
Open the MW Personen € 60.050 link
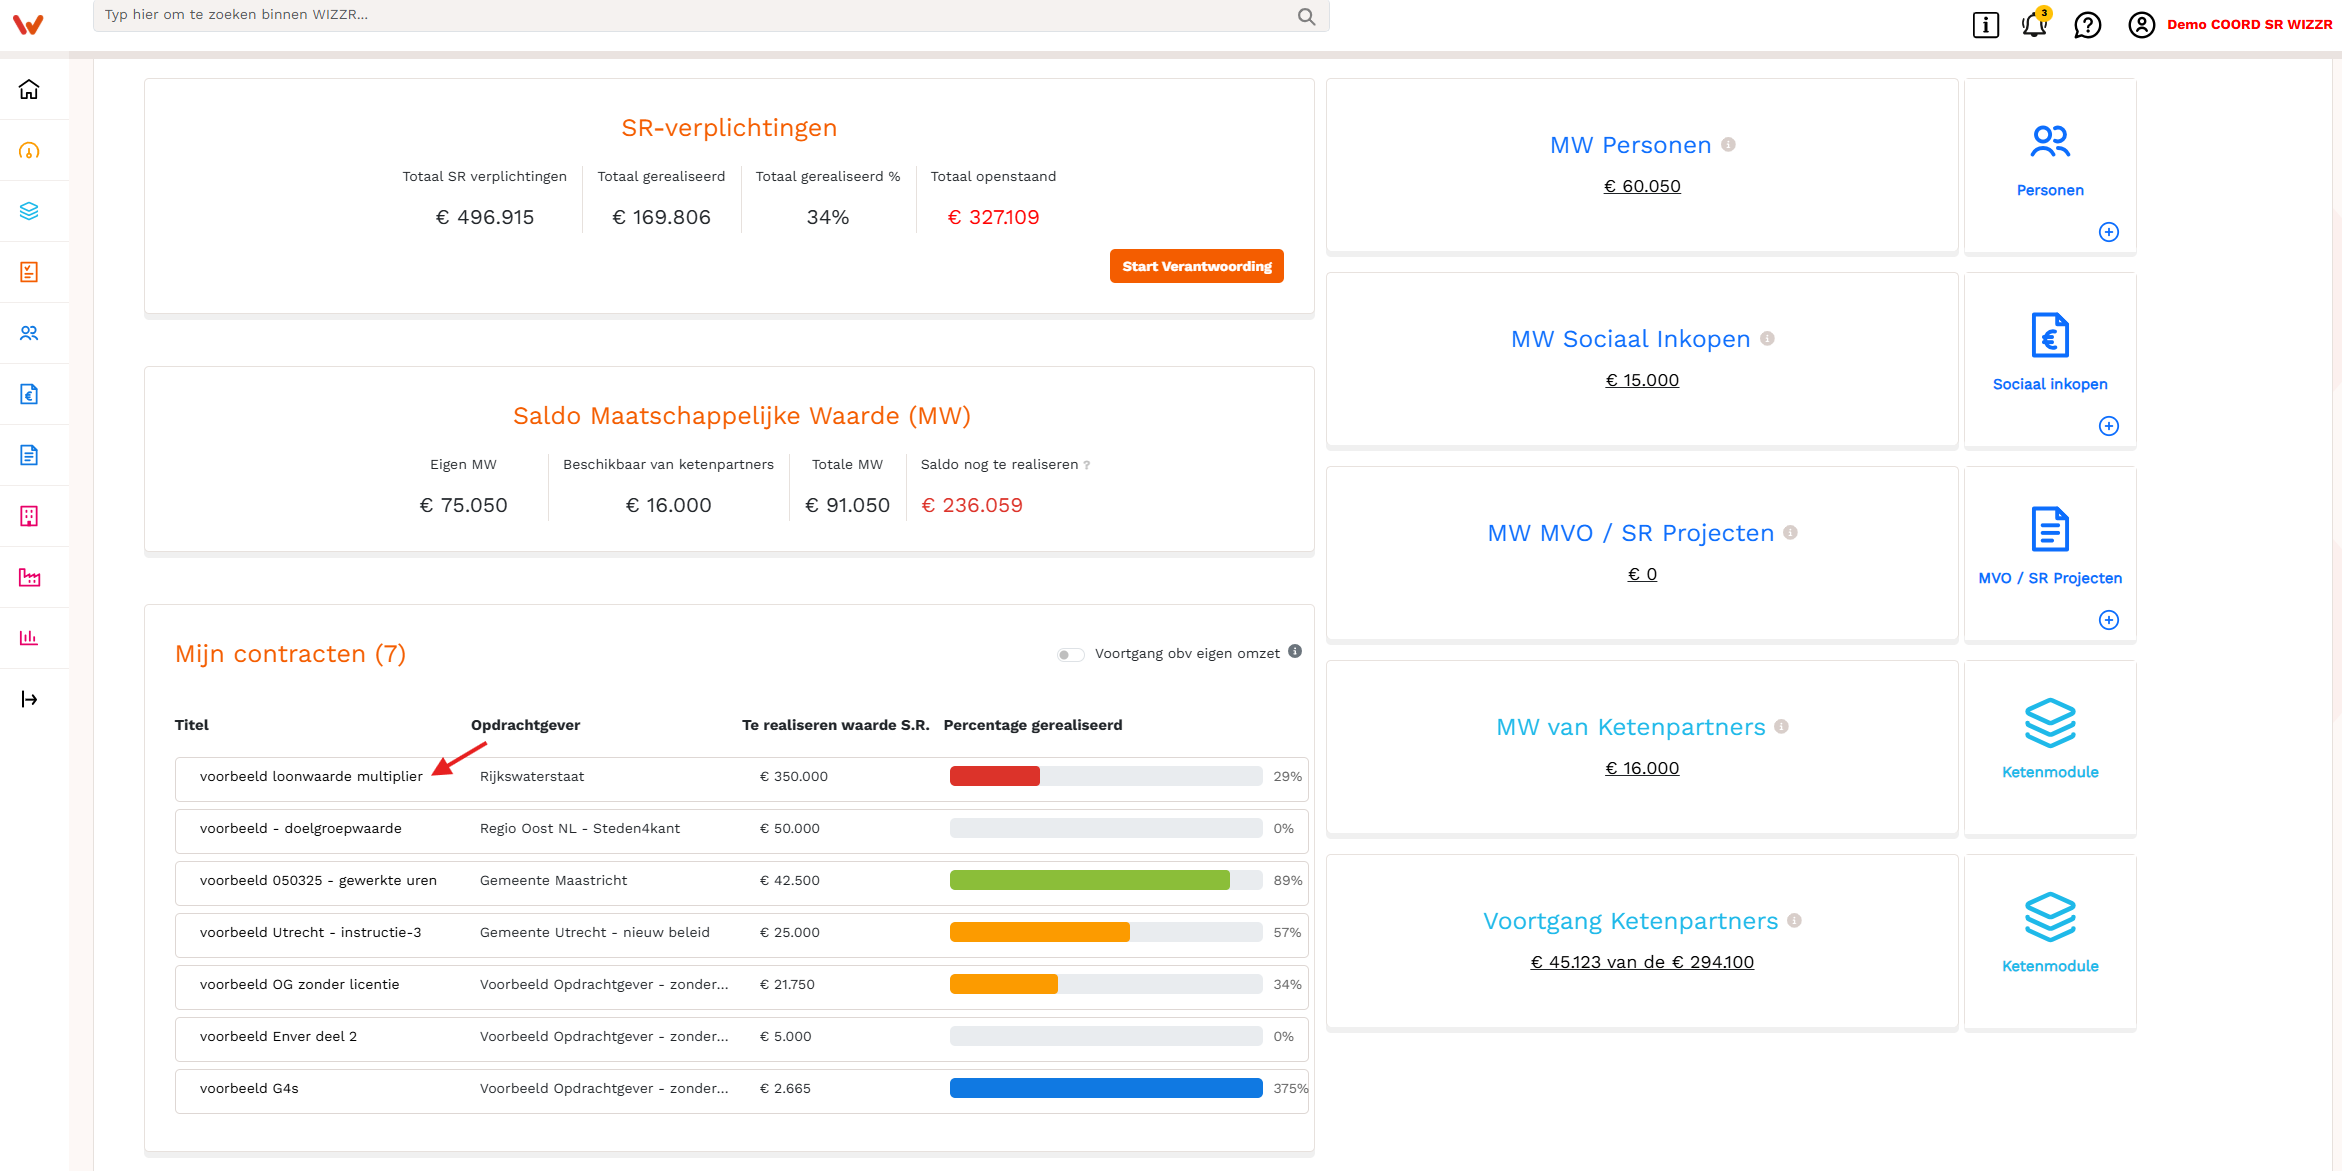1642,186
